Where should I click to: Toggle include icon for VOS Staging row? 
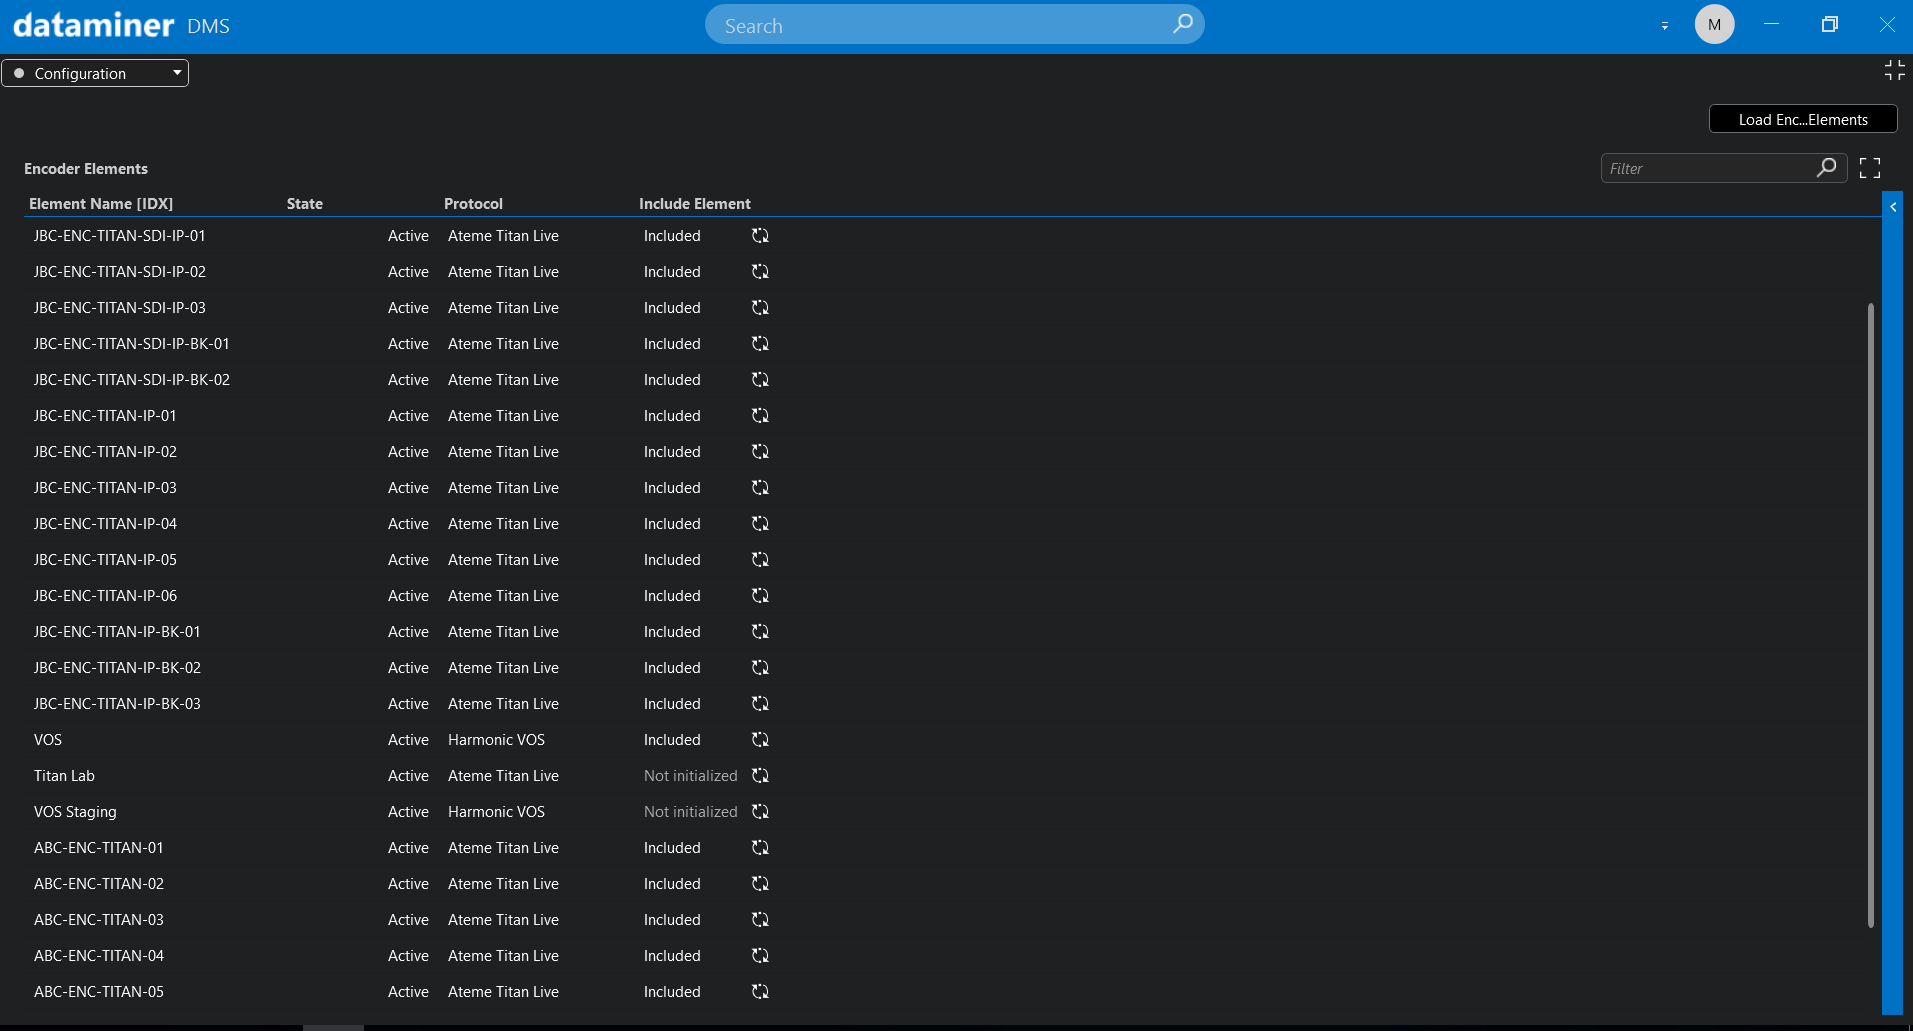pos(760,812)
